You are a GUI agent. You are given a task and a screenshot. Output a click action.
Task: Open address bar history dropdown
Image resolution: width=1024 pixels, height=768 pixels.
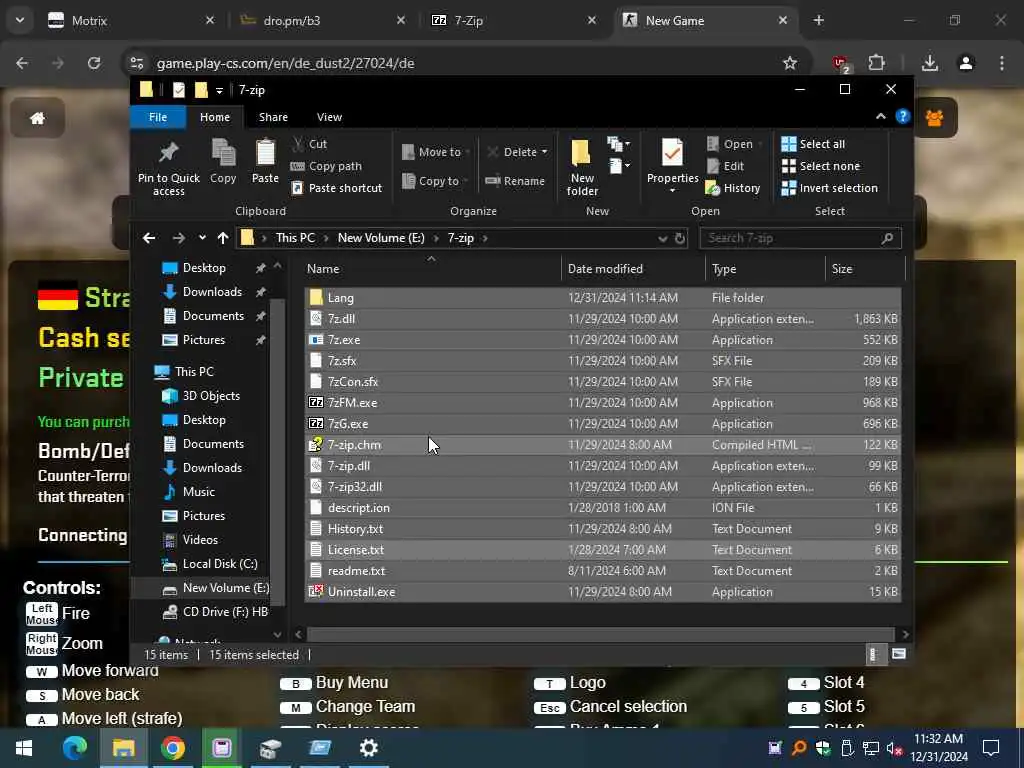(662, 238)
